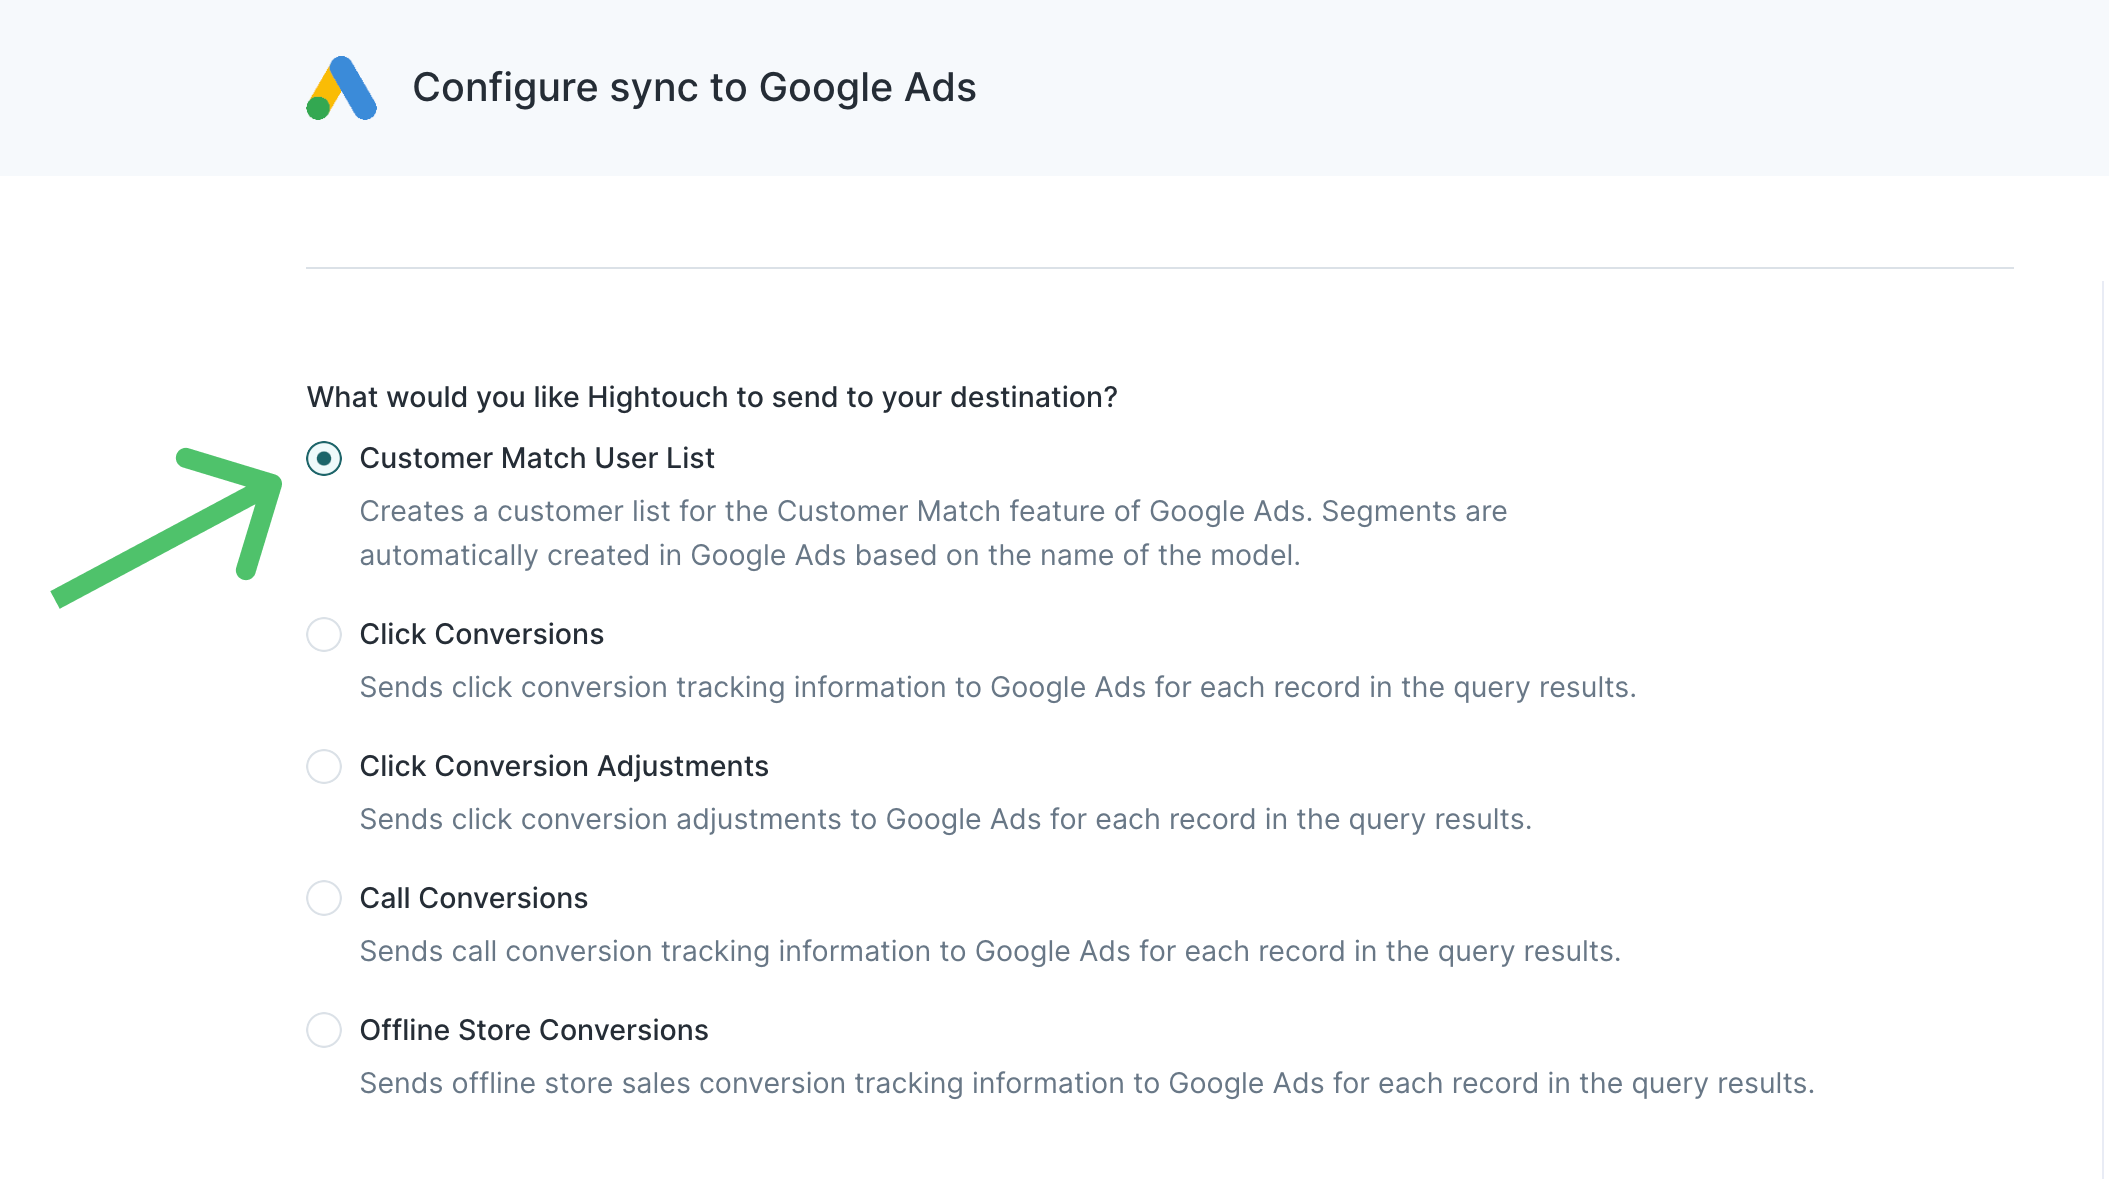Pick the Offline Store Conversions radio button

click(324, 1031)
